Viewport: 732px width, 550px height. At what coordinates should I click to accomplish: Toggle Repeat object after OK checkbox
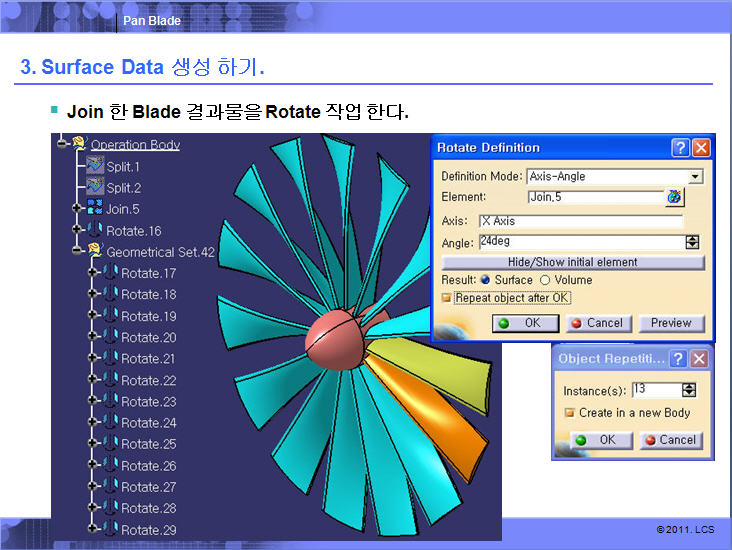(447, 298)
